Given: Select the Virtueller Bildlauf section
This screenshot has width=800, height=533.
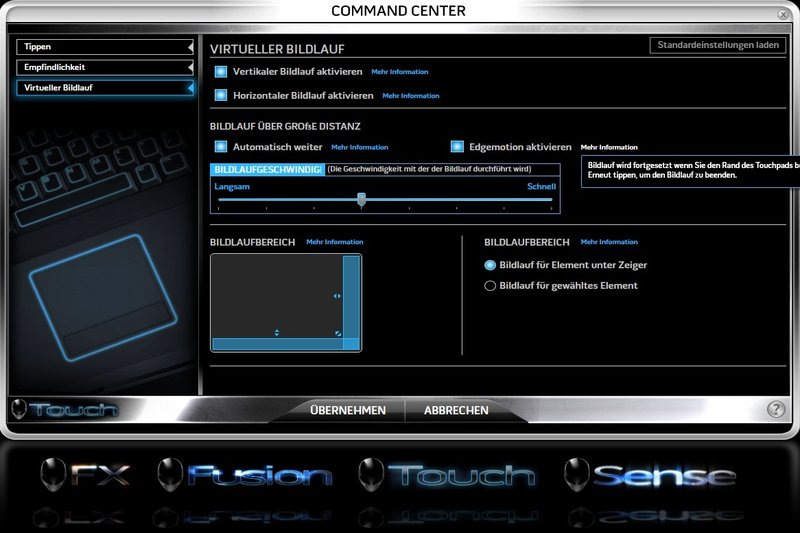Looking at the screenshot, I should click(105, 88).
